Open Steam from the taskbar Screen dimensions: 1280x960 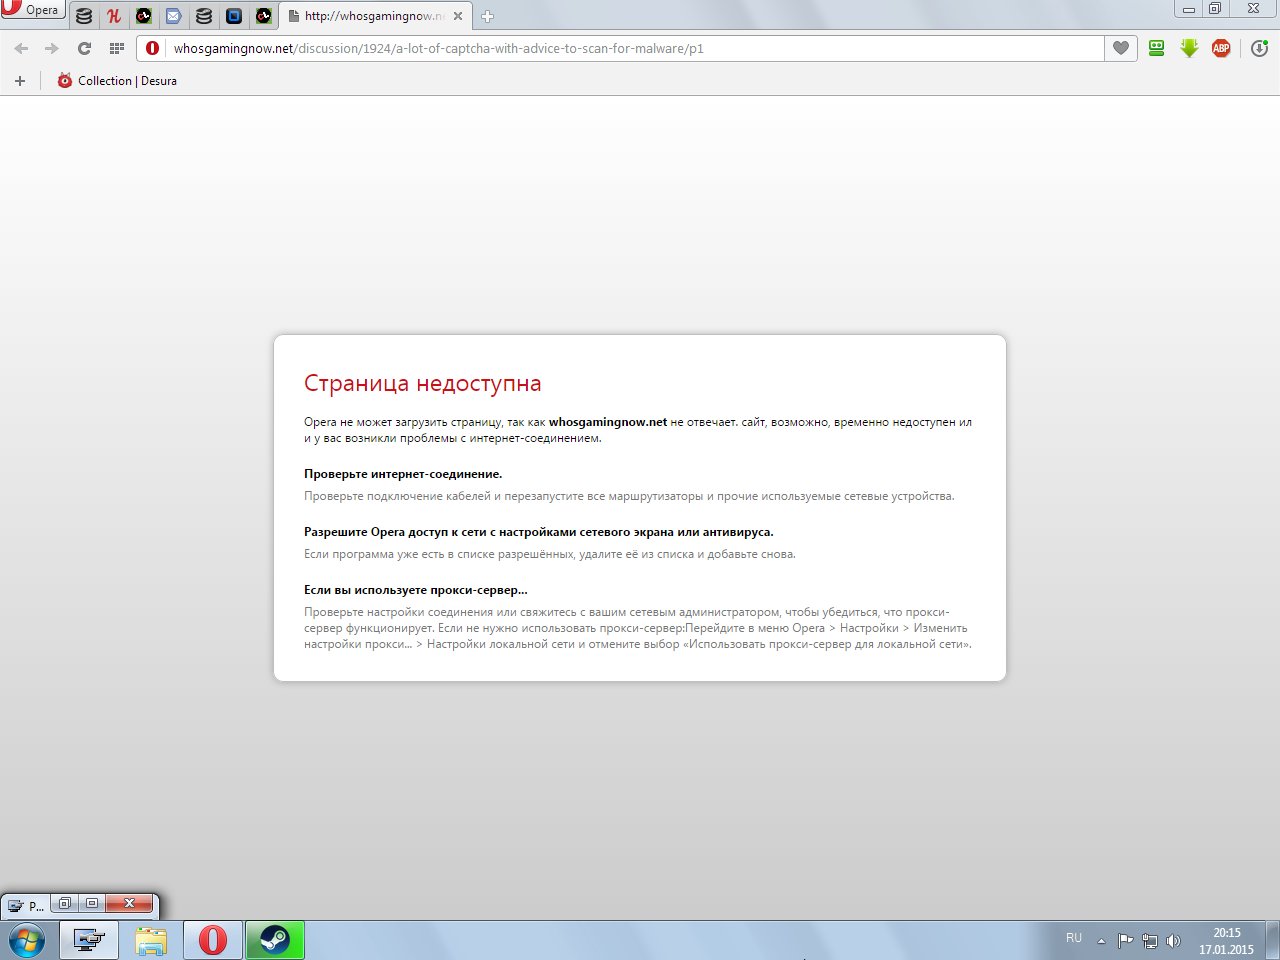pyautogui.click(x=274, y=940)
